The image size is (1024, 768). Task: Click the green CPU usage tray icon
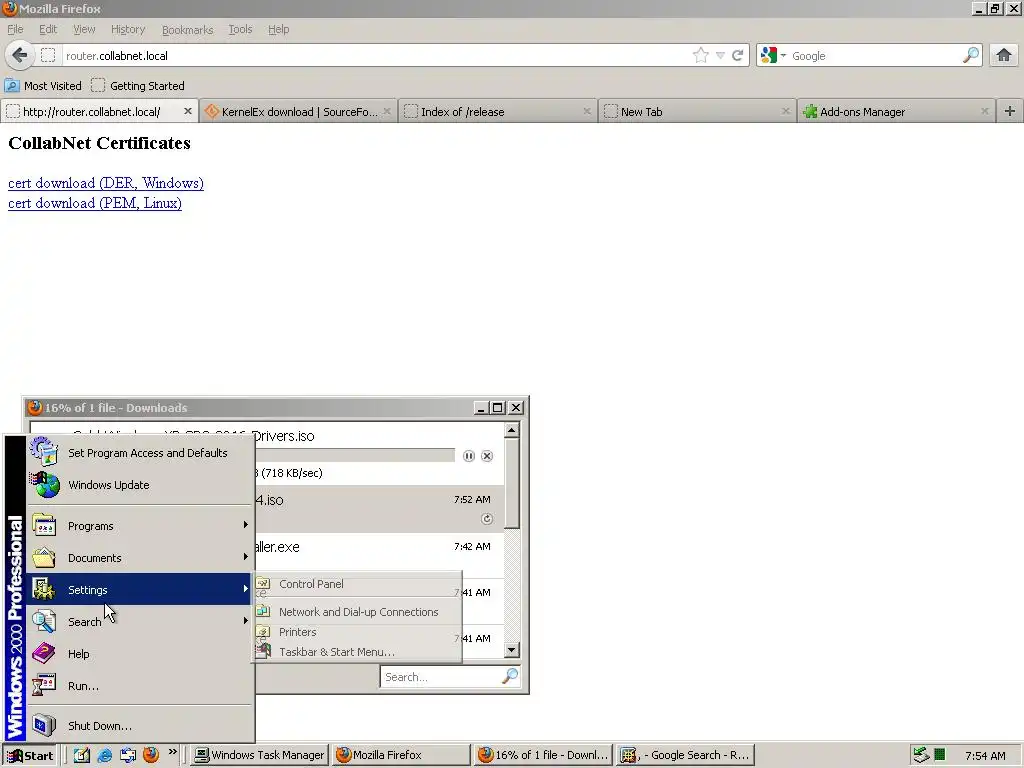[x=939, y=755]
